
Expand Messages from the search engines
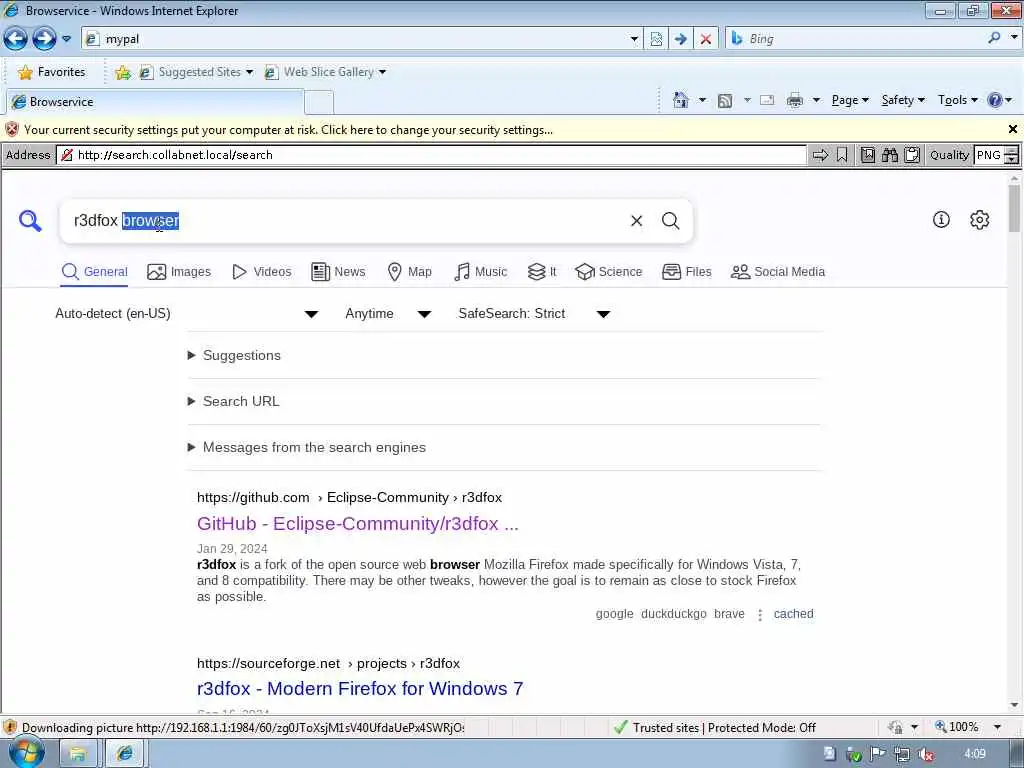coord(306,447)
